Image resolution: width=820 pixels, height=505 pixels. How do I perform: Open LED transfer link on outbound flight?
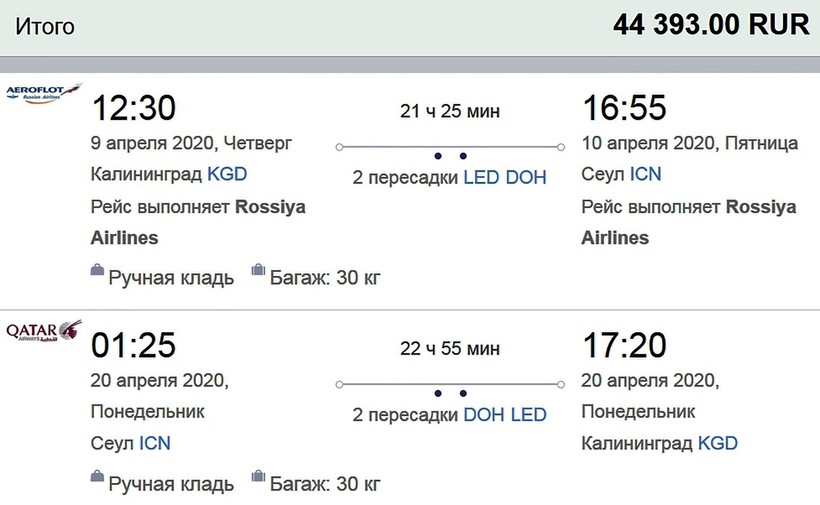482,177
